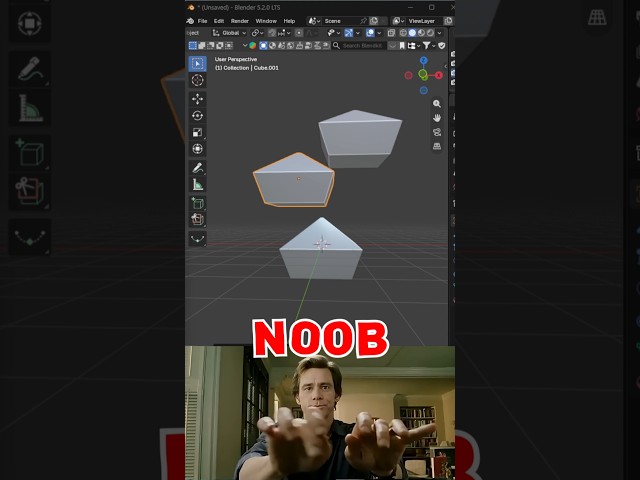Viewport: 640px width, 480px height.
Task: Toggle snapping magnet button
Action: (x=272, y=33)
